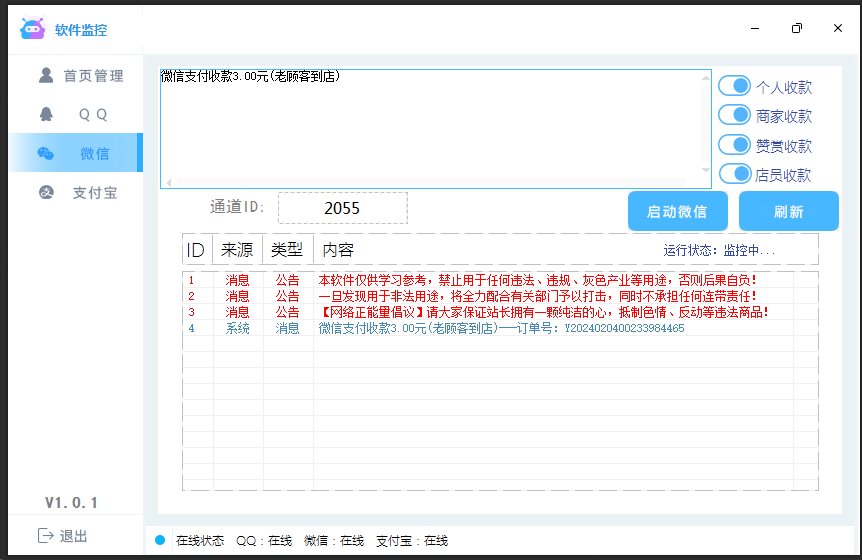The image size is (862, 560).
Task: Click the QQ penguin icon in sidebar
Action: click(x=46, y=114)
